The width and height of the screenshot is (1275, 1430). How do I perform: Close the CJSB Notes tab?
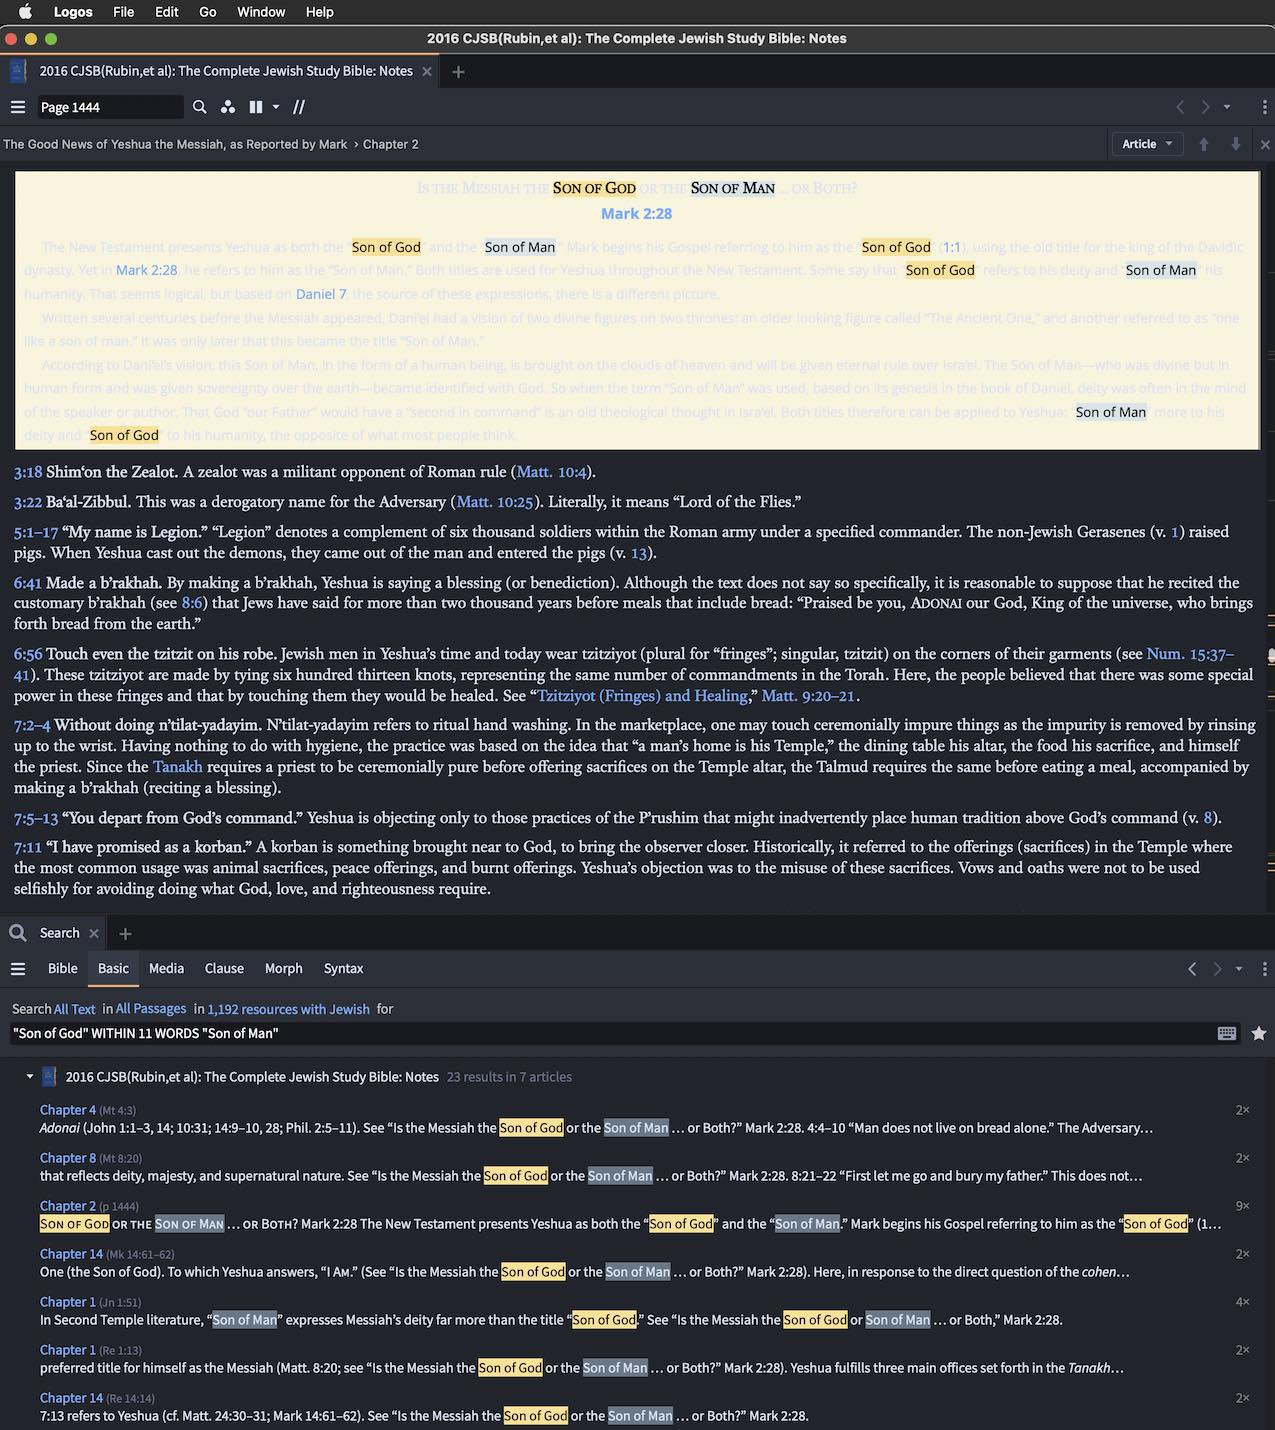click(427, 71)
